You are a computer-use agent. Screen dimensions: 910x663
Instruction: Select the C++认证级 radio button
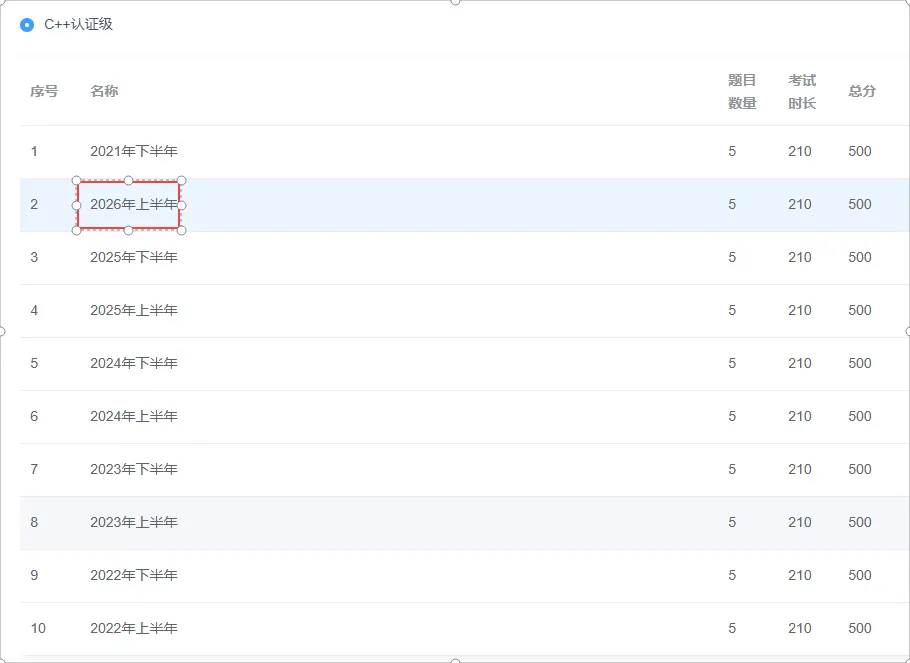point(27,25)
